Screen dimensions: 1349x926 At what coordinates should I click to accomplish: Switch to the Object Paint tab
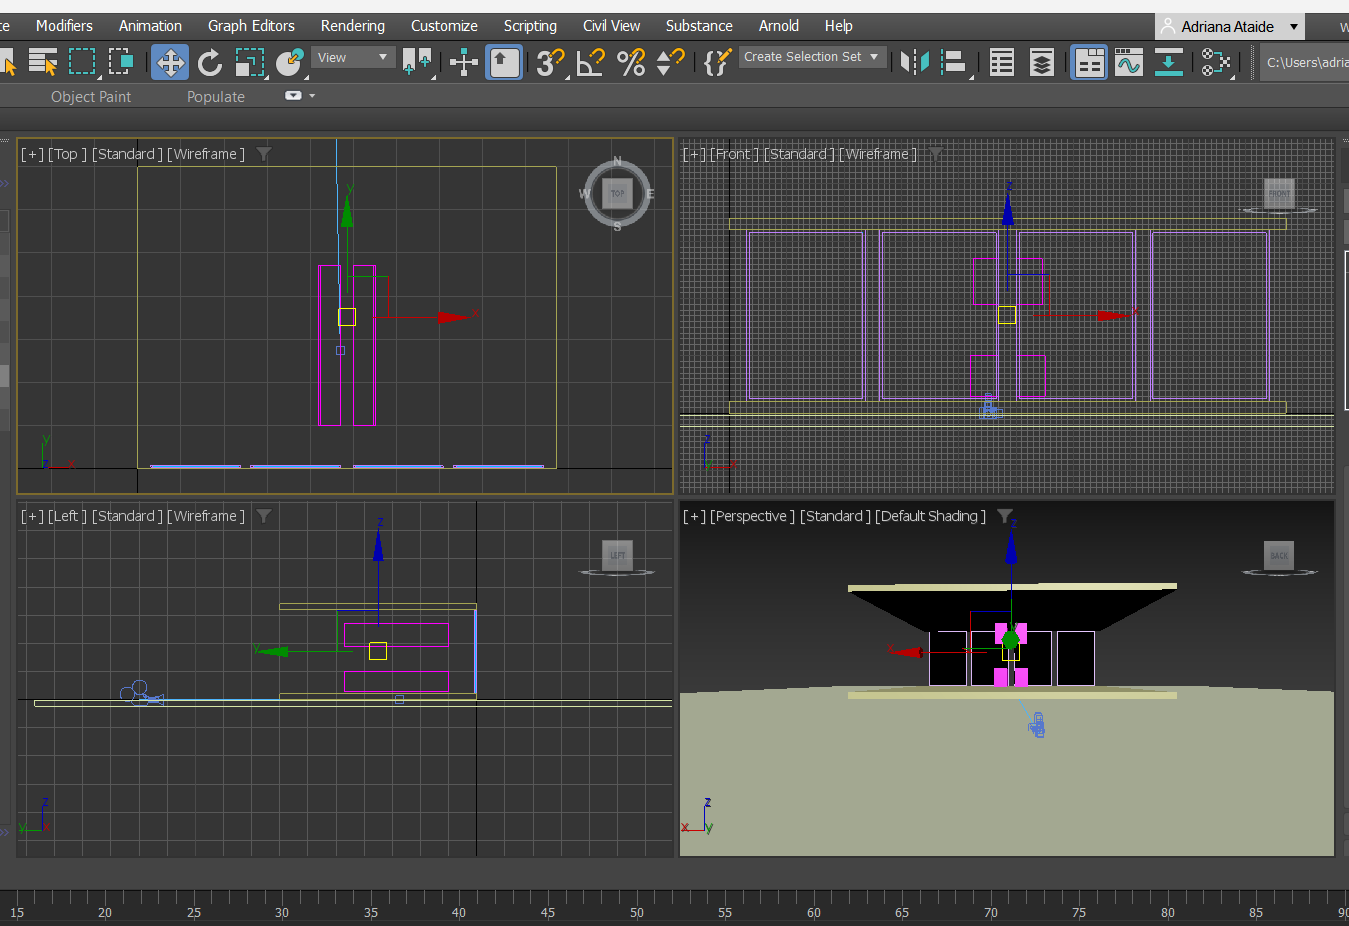point(91,97)
